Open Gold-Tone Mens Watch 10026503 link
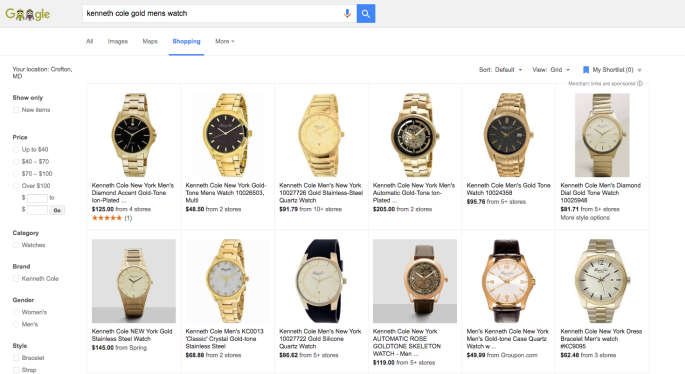Screen dimensions: 685x374 tap(226, 193)
